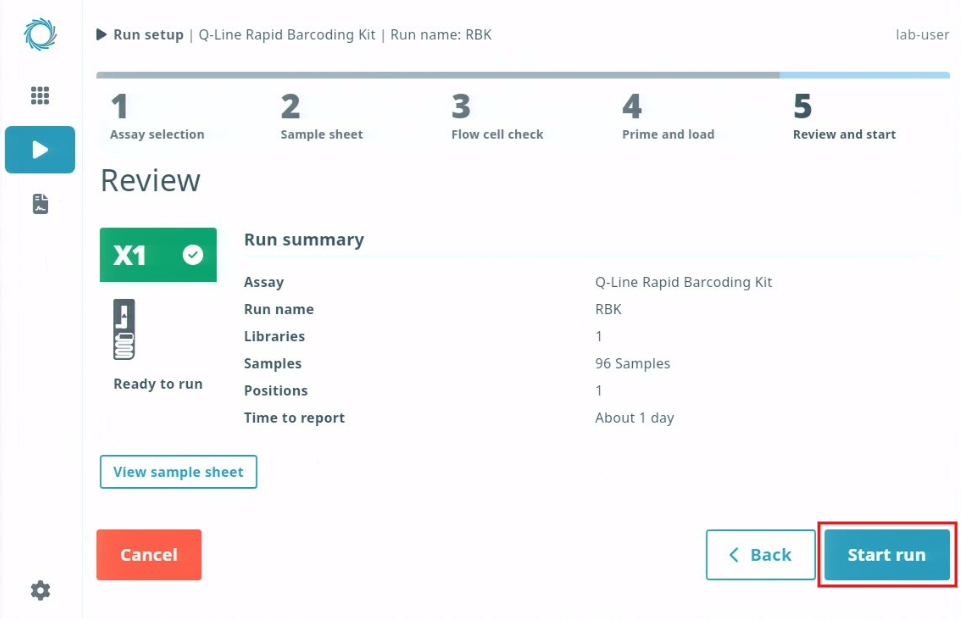
Task: Click the 'Review' page heading
Action: [x=150, y=180]
